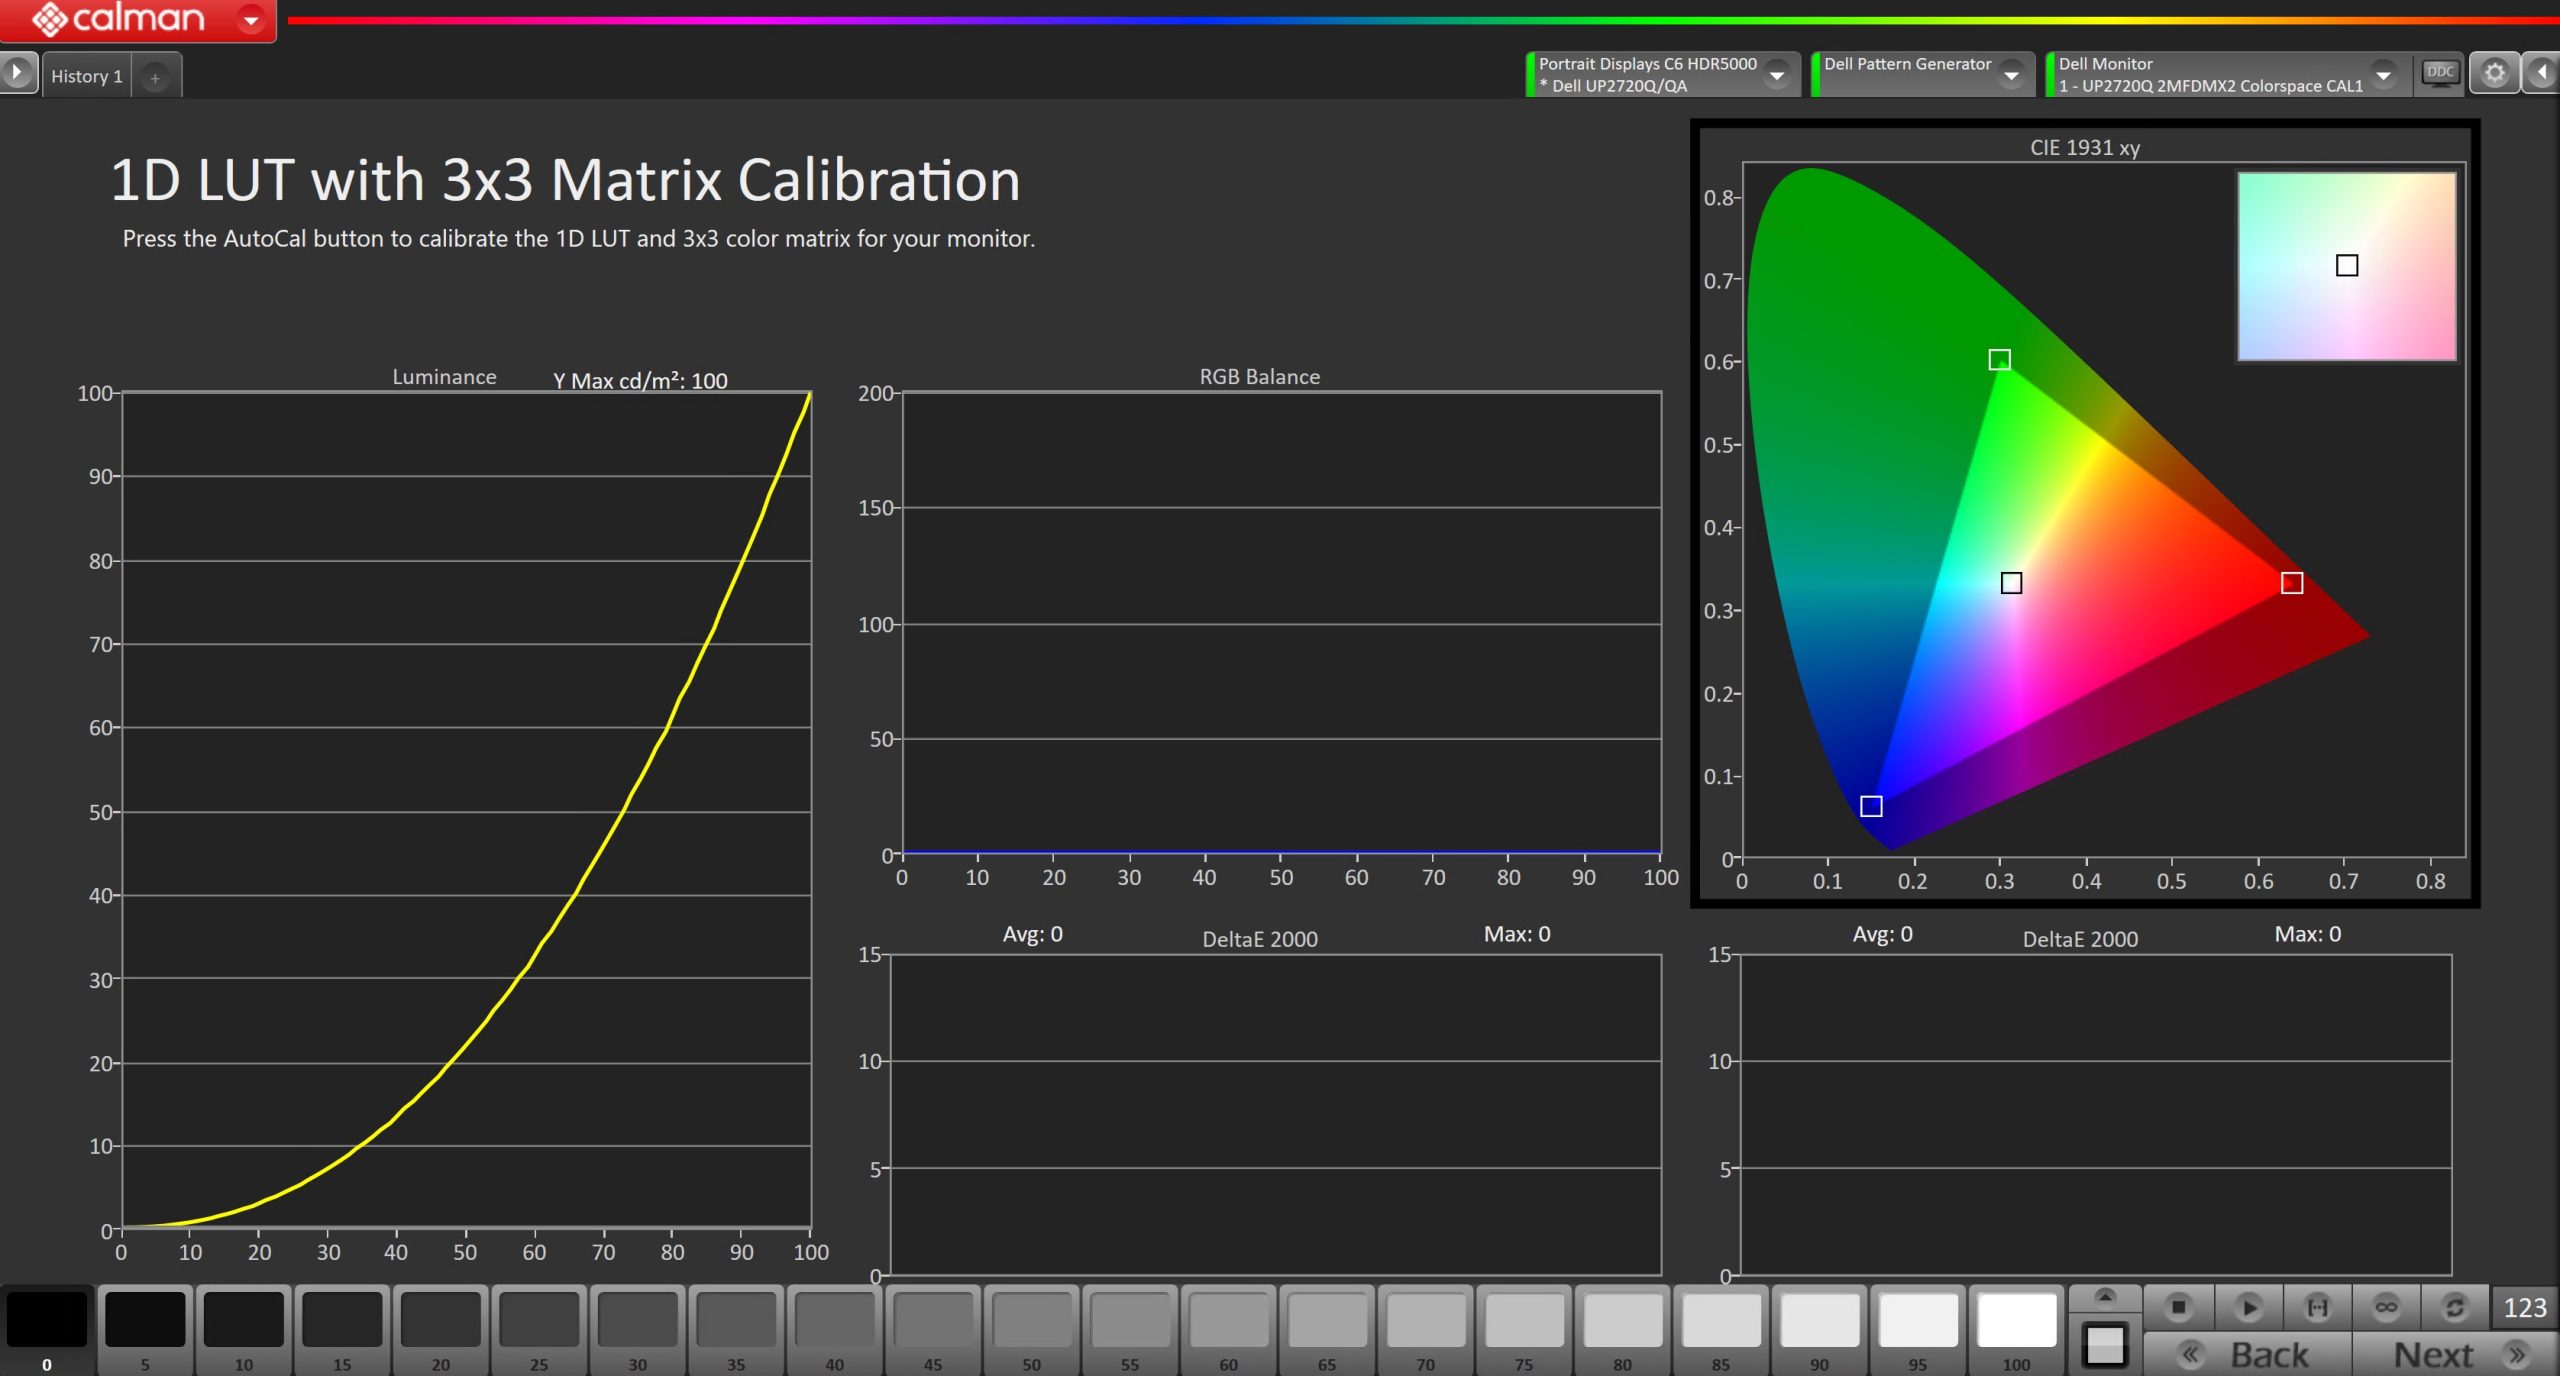
Task: Open the Calman main menu dropdown
Action: pyautogui.click(x=251, y=19)
